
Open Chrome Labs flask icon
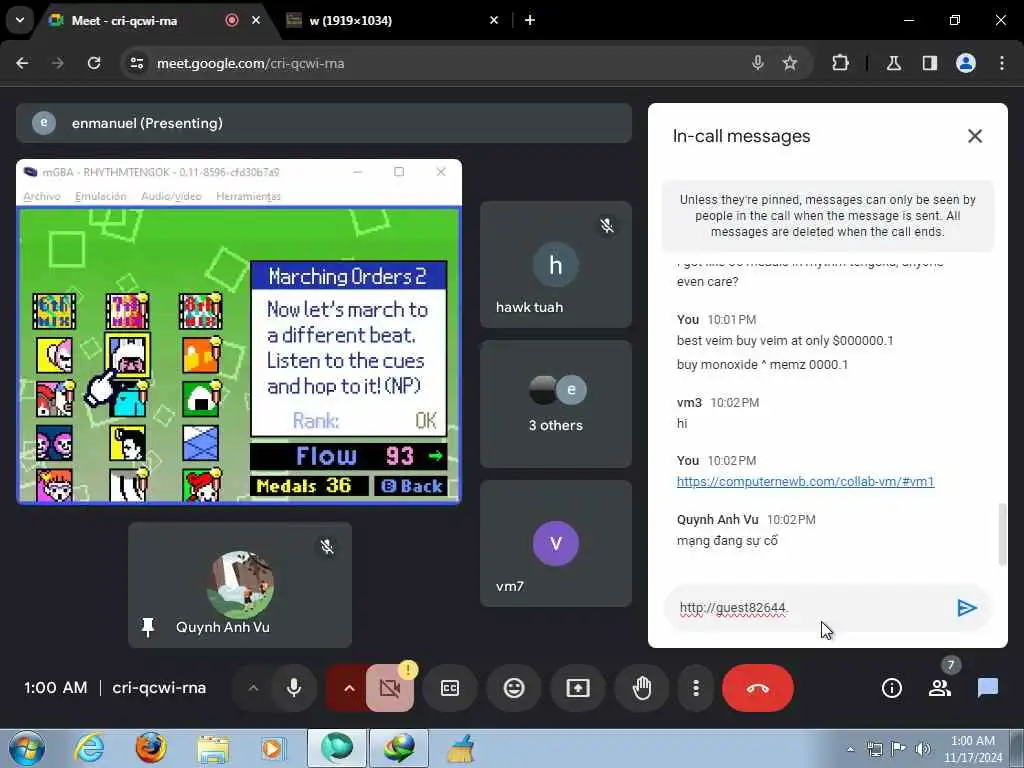pyautogui.click(x=894, y=63)
